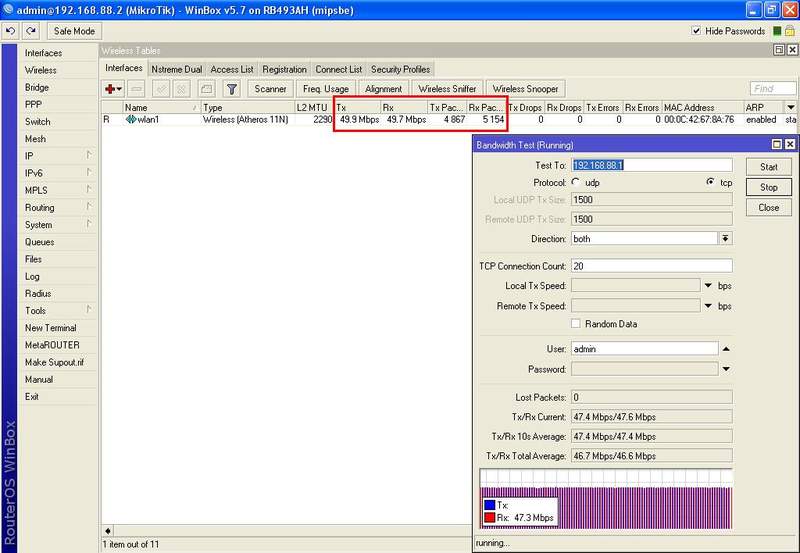Switch to the Registration tab

click(284, 69)
